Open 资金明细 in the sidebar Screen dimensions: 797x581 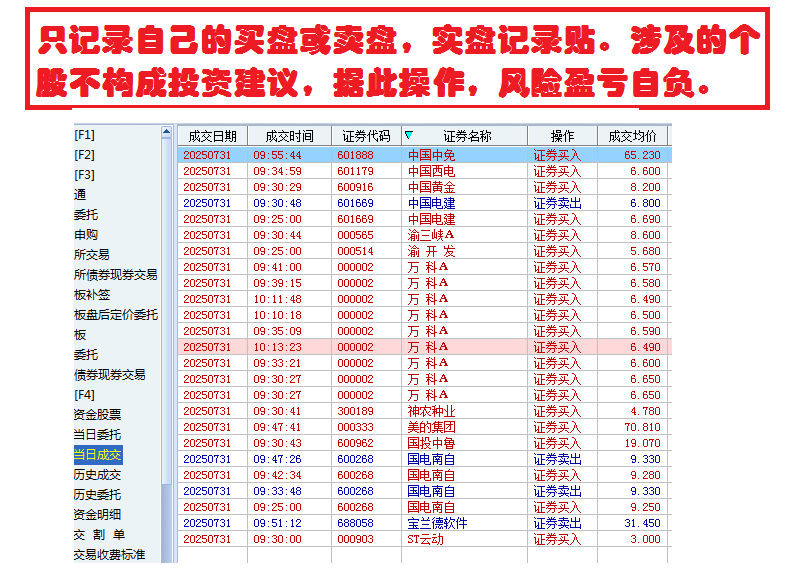click(98, 514)
